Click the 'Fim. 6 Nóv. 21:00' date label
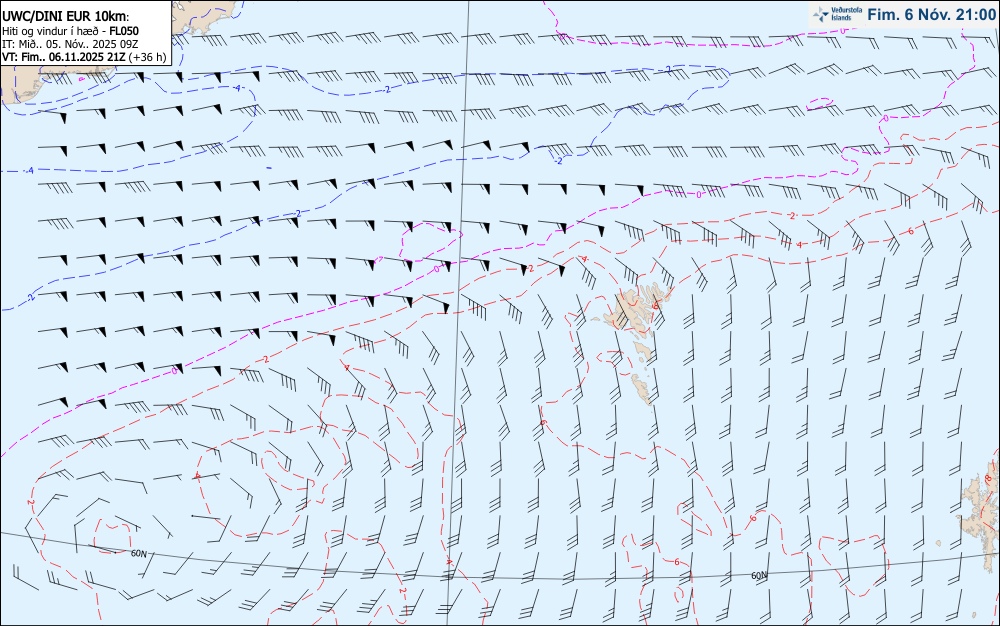The image size is (1000, 626). pos(932,15)
